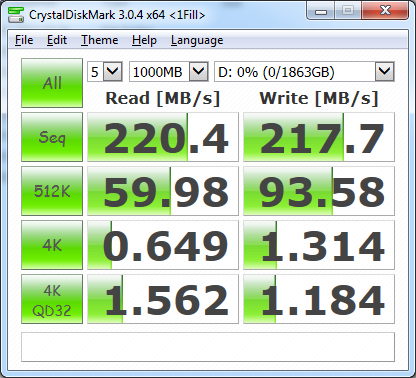Viewport: 416px width, 378px height.
Task: Start the Seq benchmark test
Action: tap(52, 137)
